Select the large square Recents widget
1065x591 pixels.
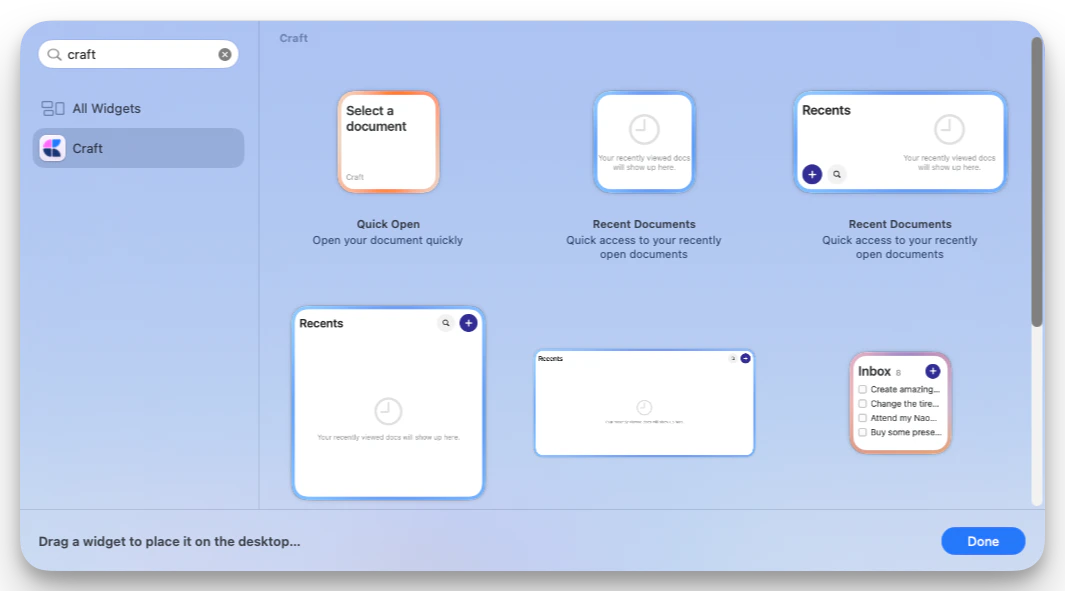pos(389,403)
